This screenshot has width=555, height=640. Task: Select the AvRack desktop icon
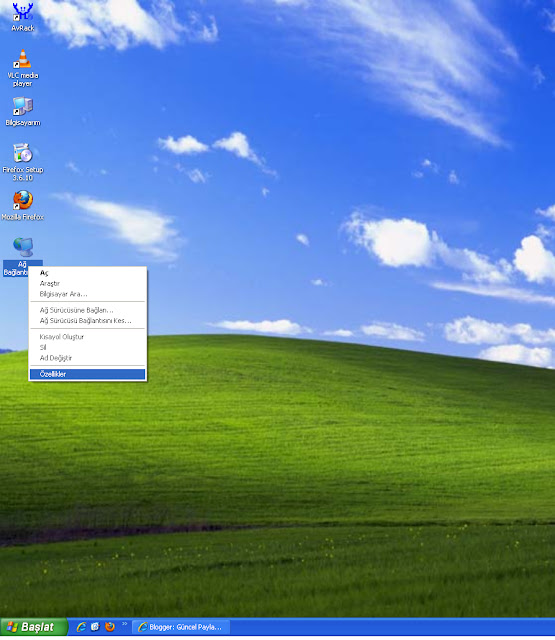click(22, 17)
